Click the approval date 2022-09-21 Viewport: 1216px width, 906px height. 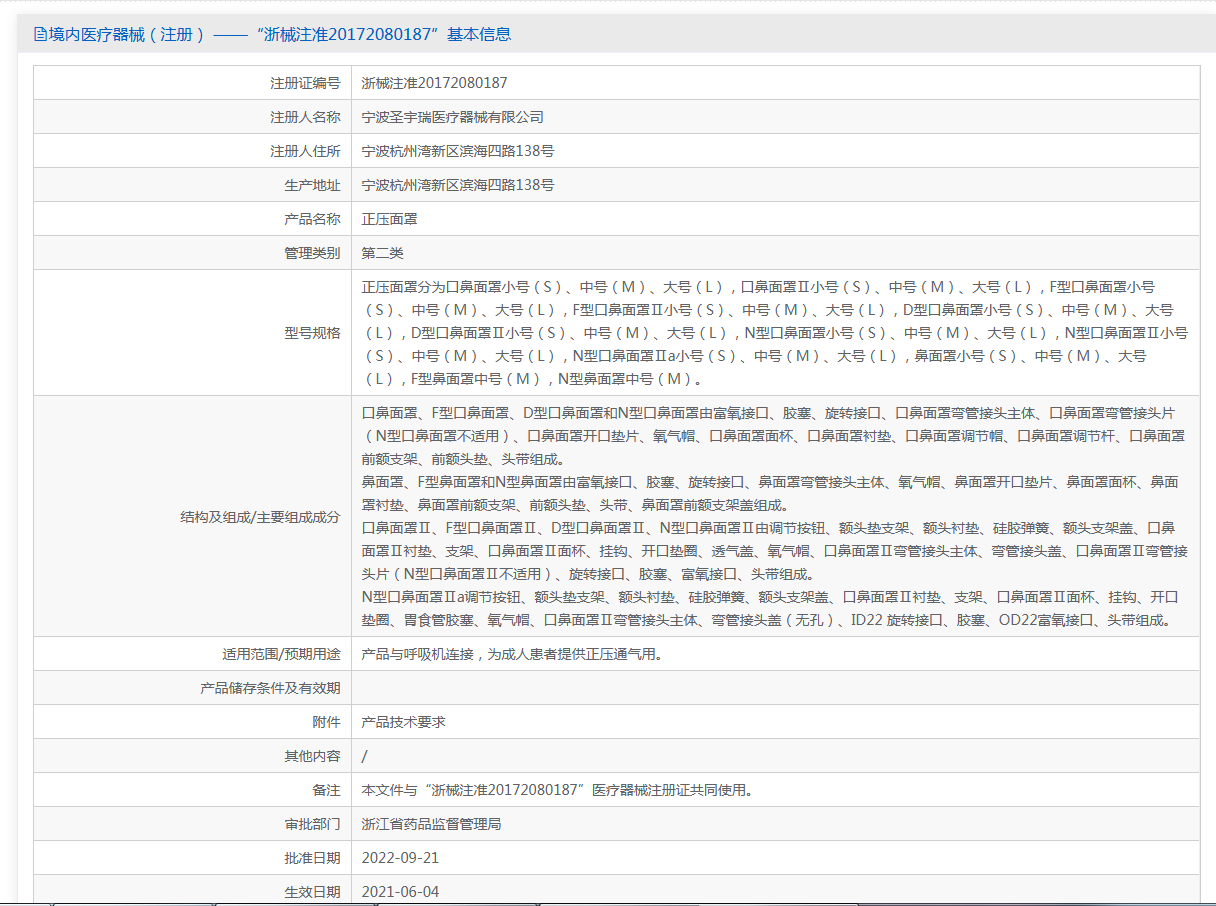[x=400, y=858]
